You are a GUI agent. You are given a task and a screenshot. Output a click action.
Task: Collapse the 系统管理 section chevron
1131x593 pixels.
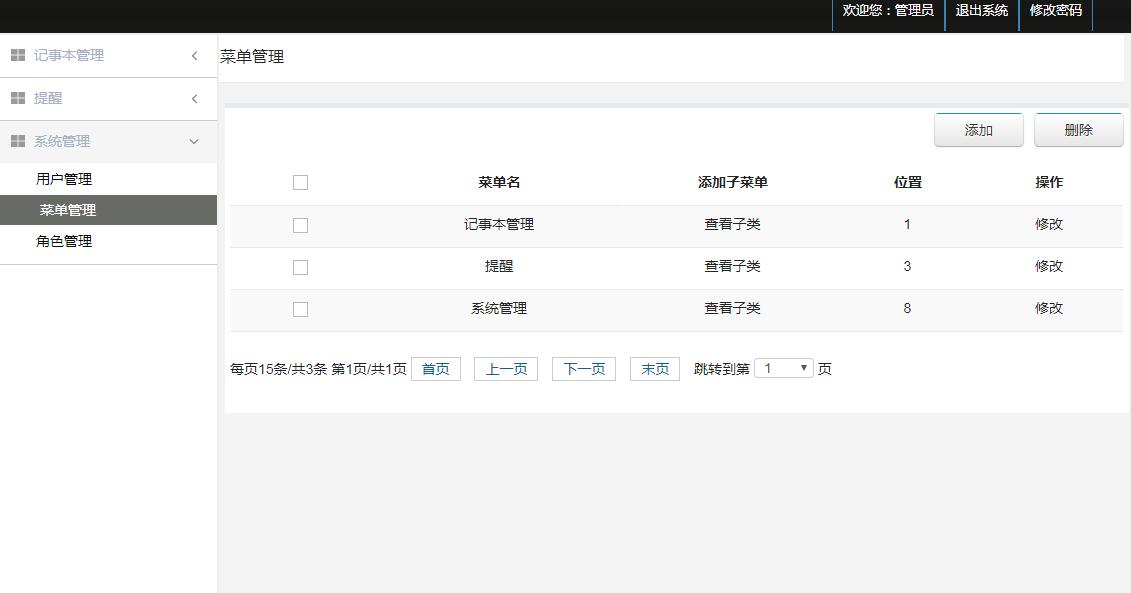pyautogui.click(x=194, y=142)
